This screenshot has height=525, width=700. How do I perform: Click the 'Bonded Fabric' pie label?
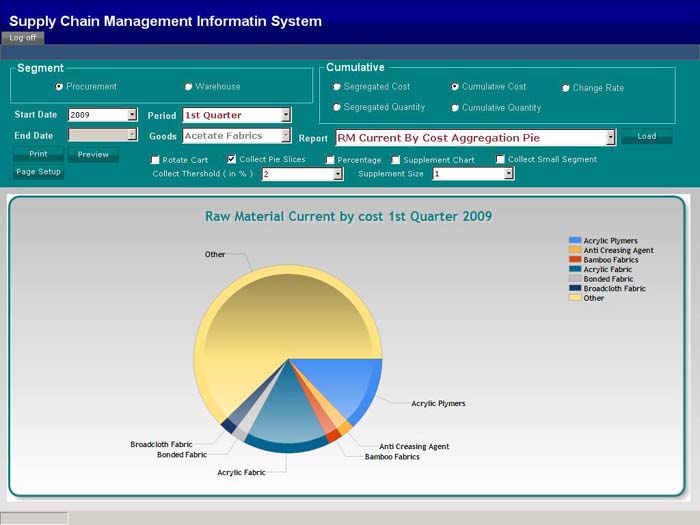click(182, 455)
